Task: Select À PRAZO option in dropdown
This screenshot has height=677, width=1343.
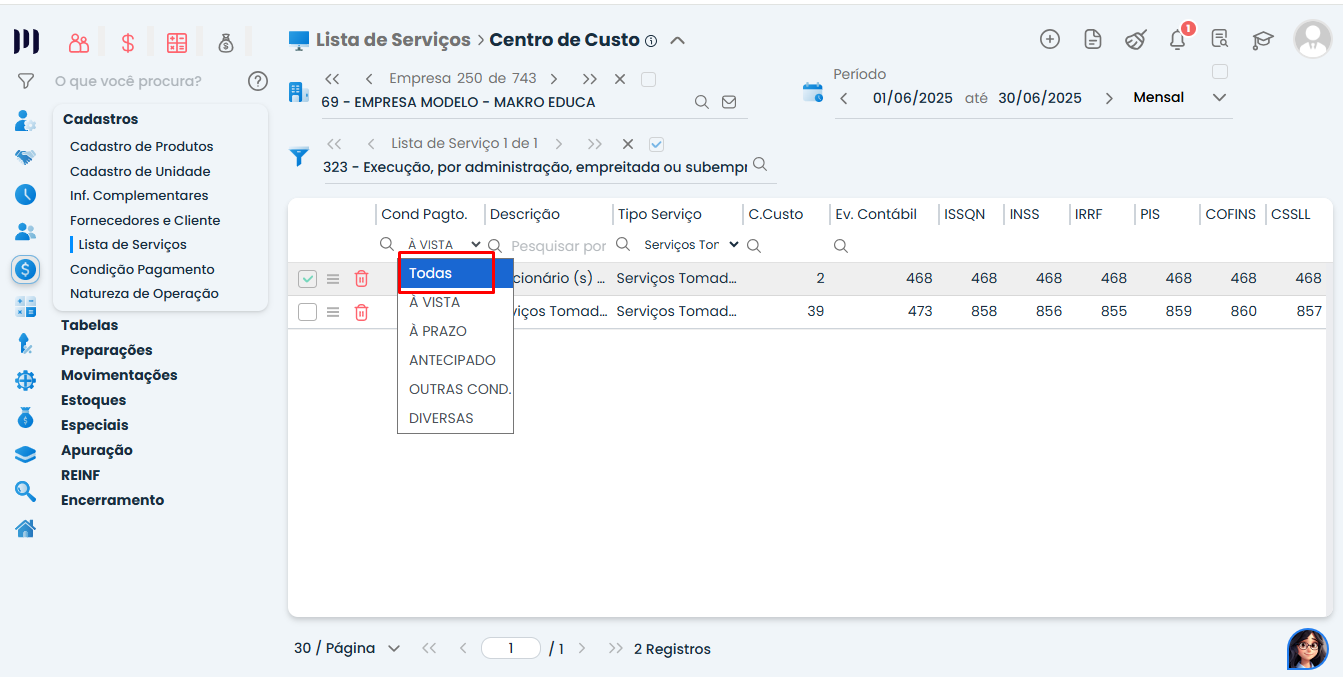Action: (x=455, y=331)
